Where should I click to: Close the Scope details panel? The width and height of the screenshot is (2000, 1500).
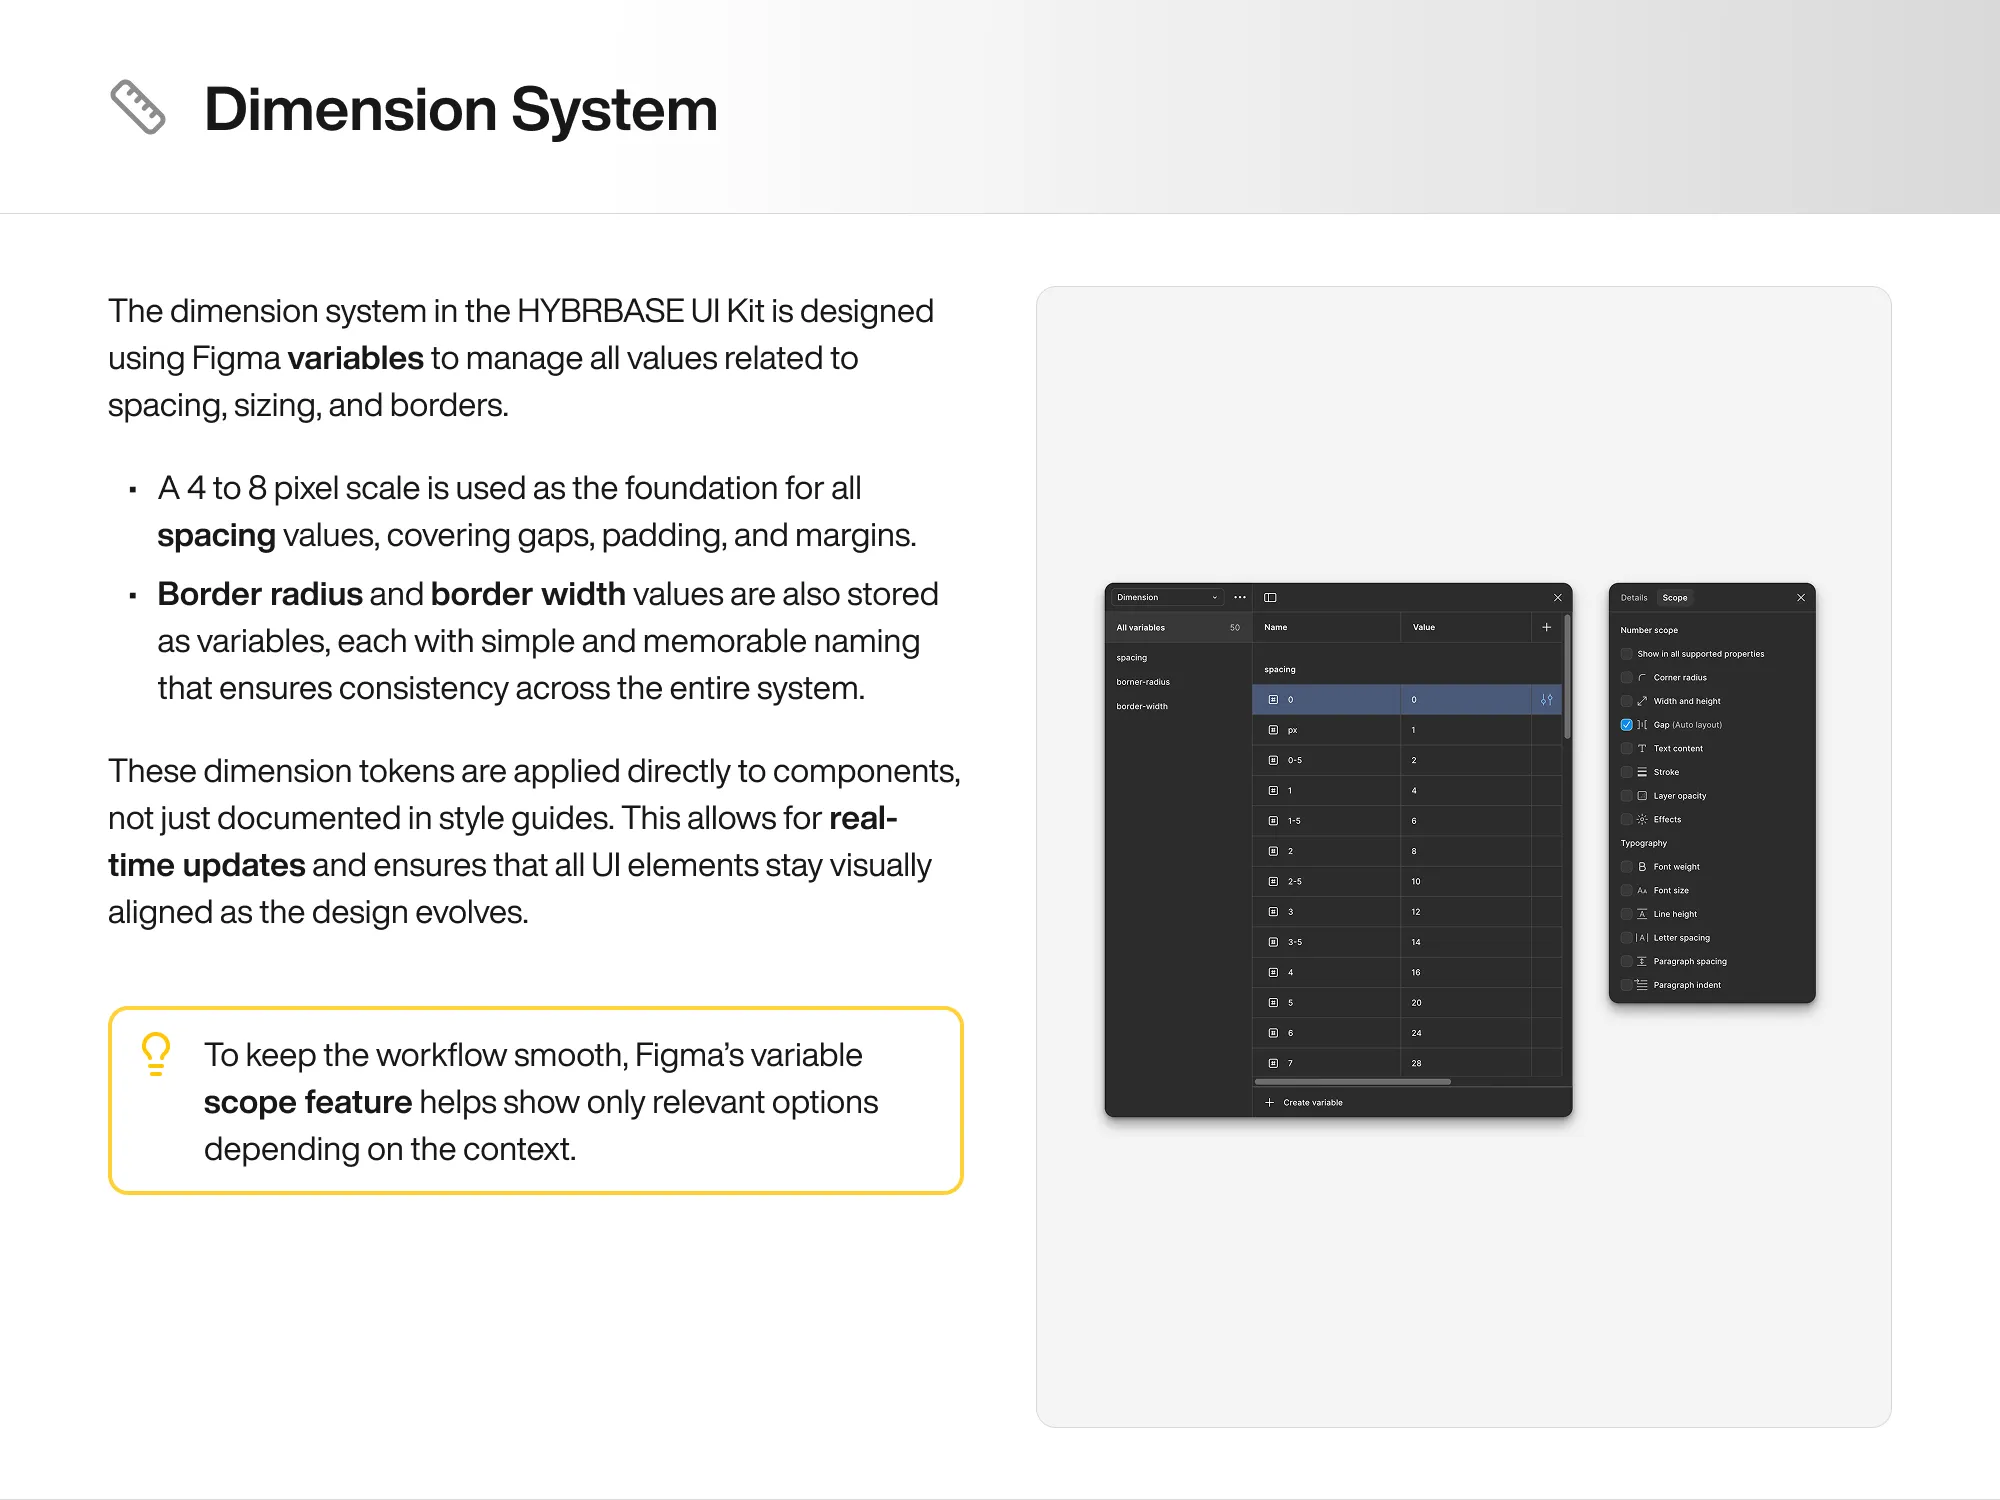[x=1801, y=598]
